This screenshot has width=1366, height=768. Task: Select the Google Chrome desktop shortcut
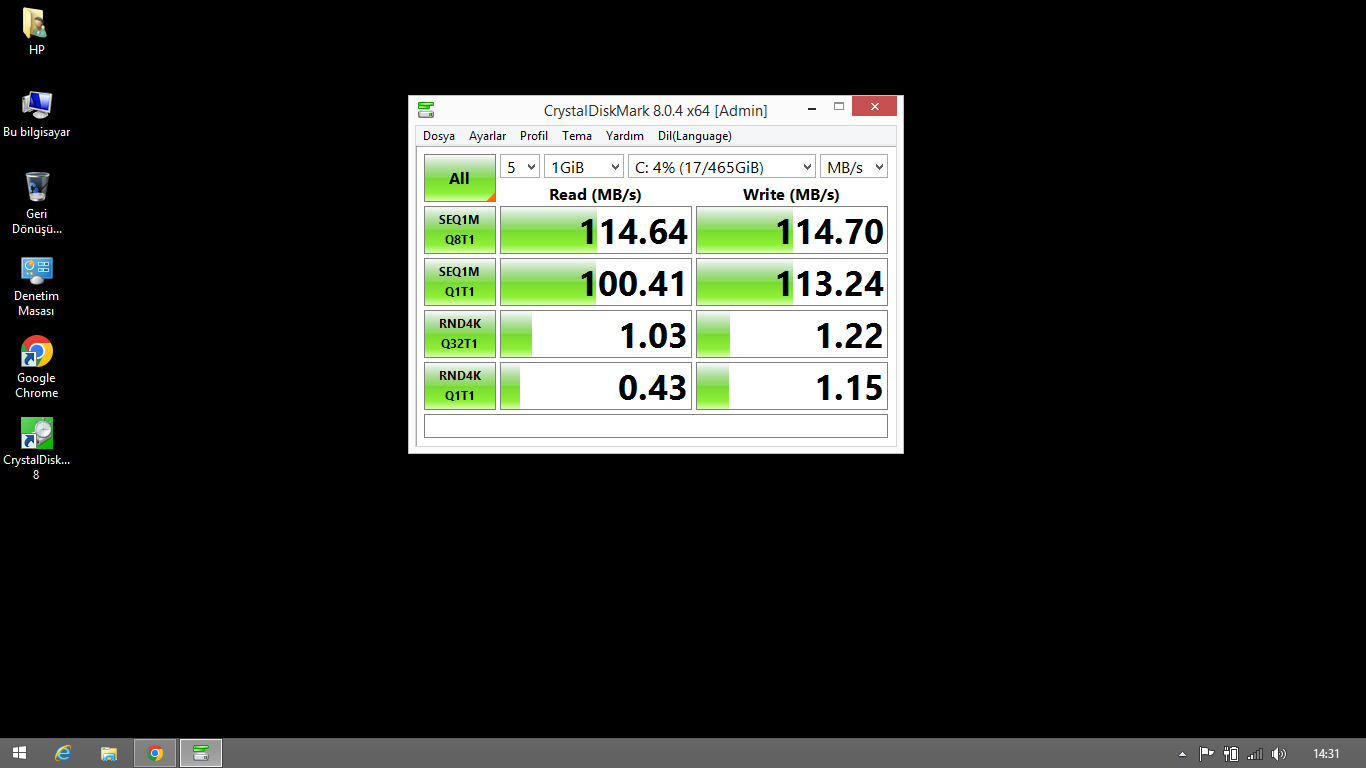pos(36,367)
